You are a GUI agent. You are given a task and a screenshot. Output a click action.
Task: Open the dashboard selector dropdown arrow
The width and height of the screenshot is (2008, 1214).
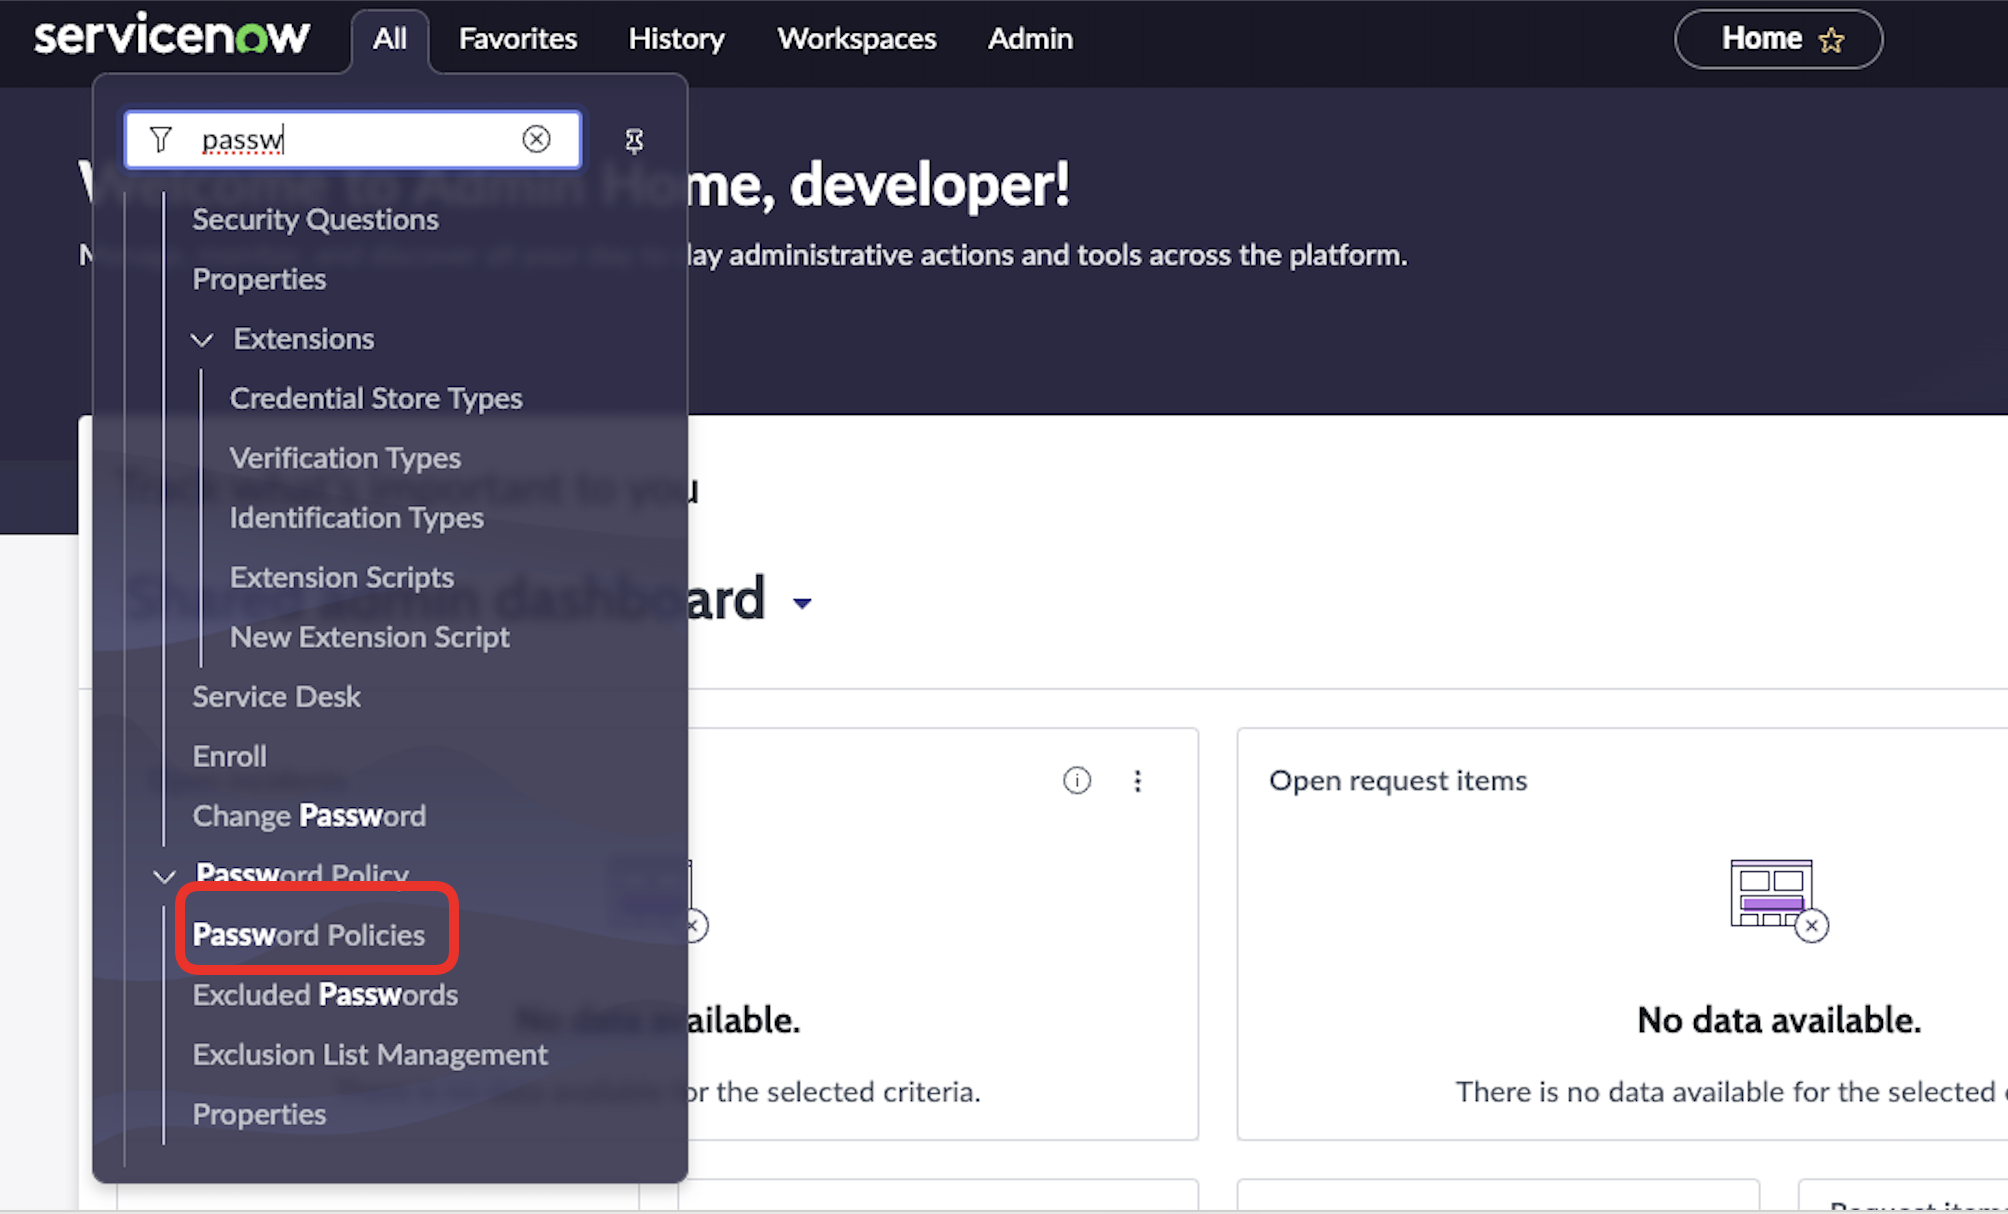coord(802,603)
